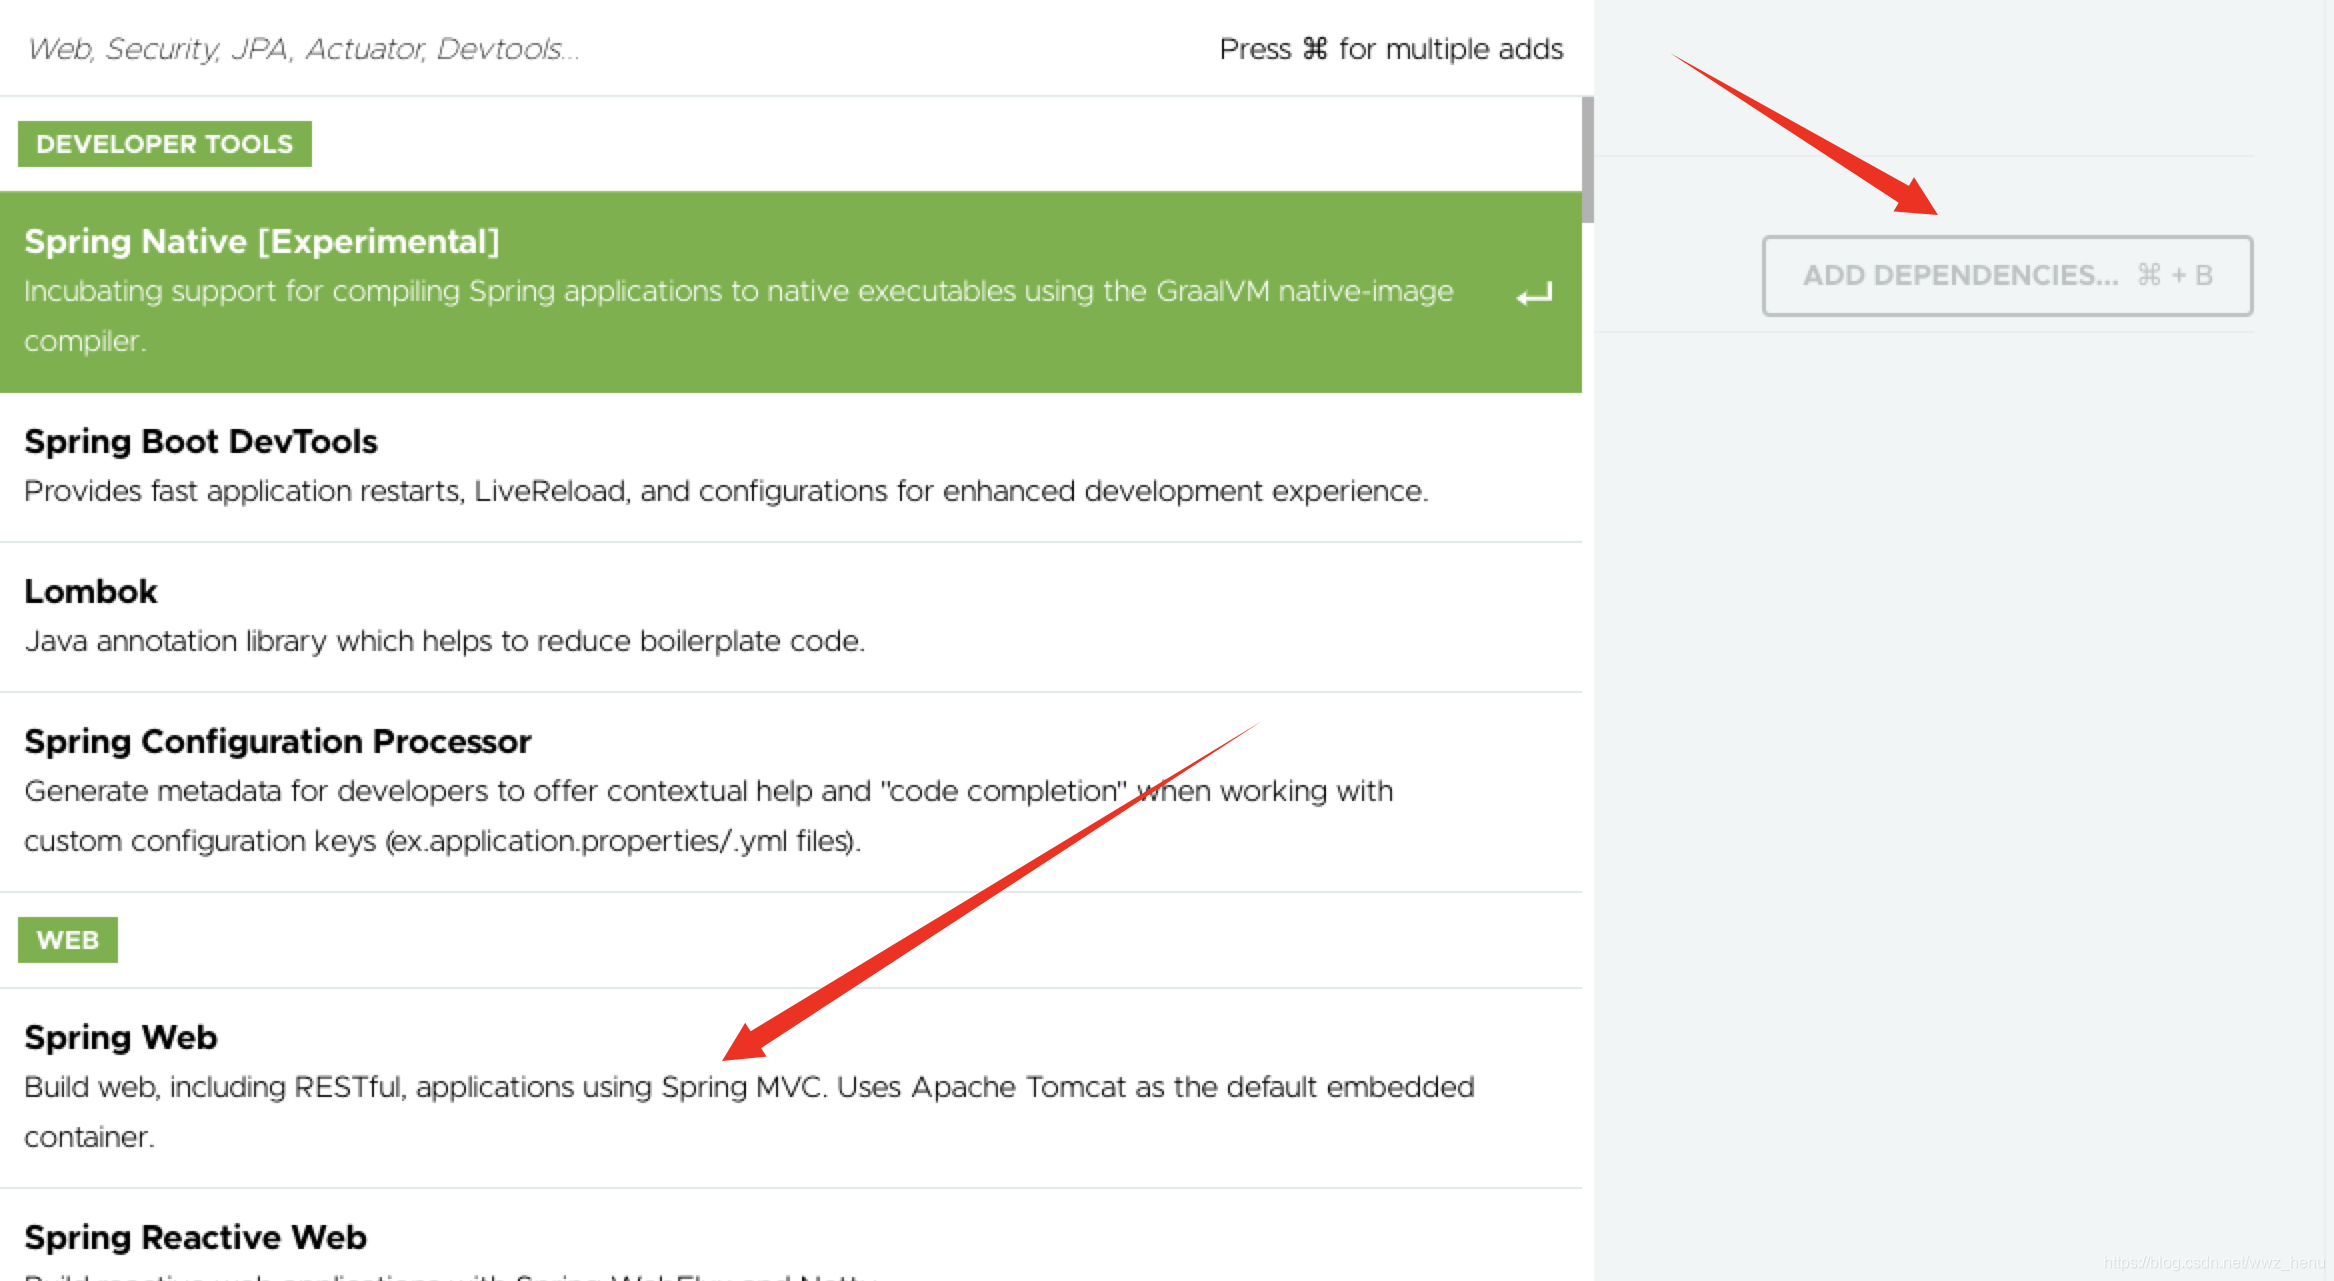
Task: Choose the Lombok dependency
Action: tap(91, 591)
